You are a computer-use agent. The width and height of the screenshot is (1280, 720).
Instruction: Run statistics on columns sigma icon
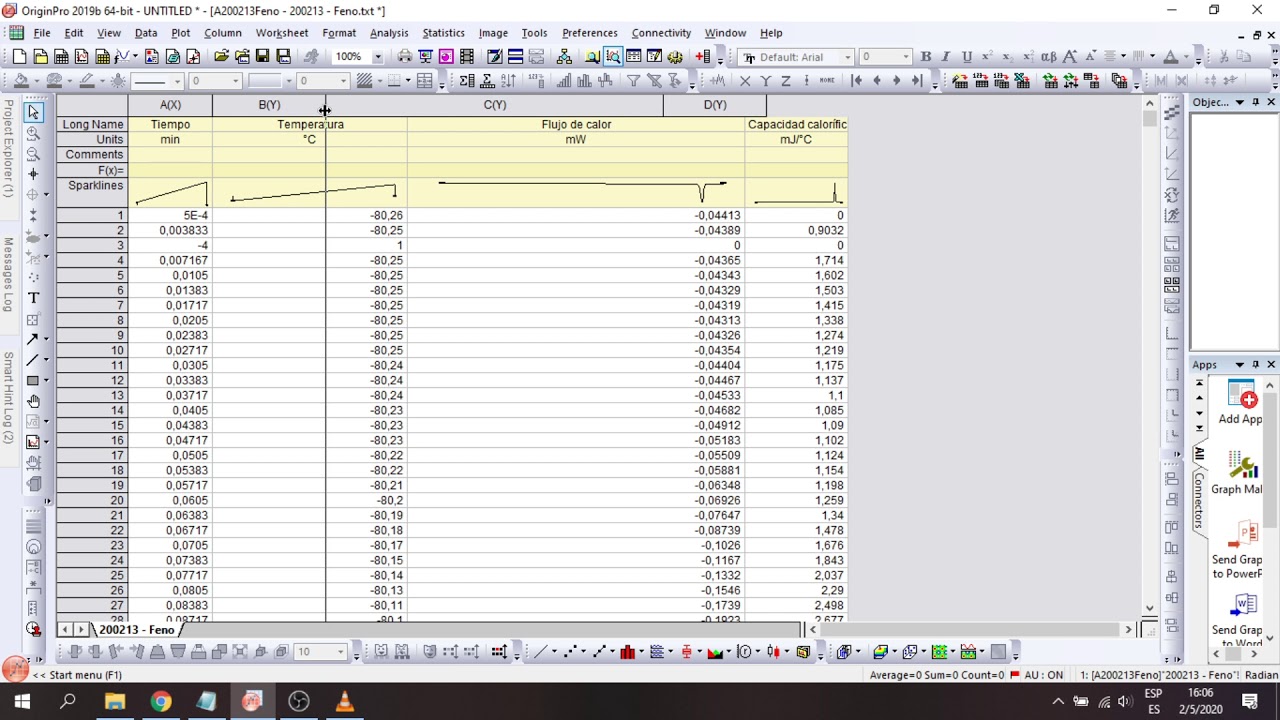point(466,80)
